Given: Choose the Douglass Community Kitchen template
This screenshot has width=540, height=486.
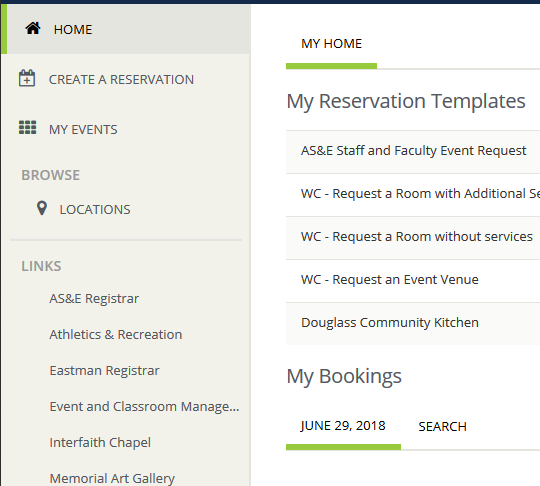Looking at the screenshot, I should [413, 323].
